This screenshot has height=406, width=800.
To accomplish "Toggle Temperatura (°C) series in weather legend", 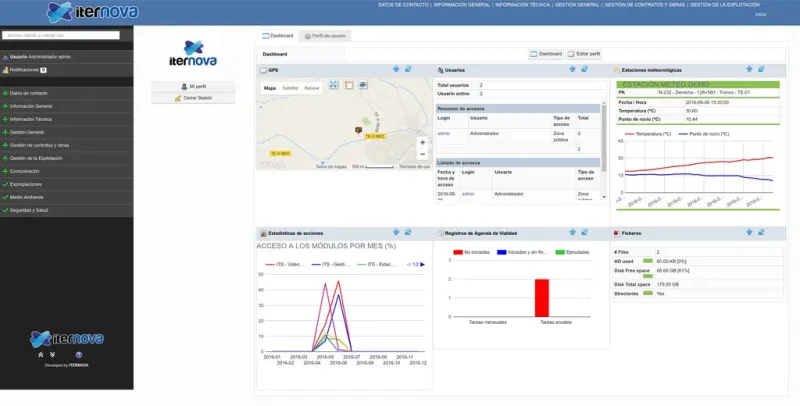I will [x=648, y=134].
